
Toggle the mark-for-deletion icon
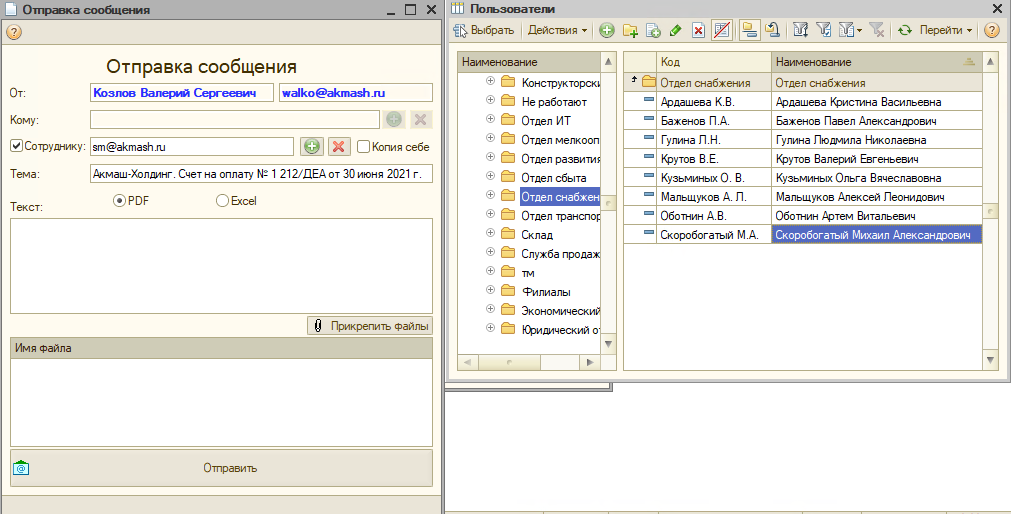coord(721,30)
